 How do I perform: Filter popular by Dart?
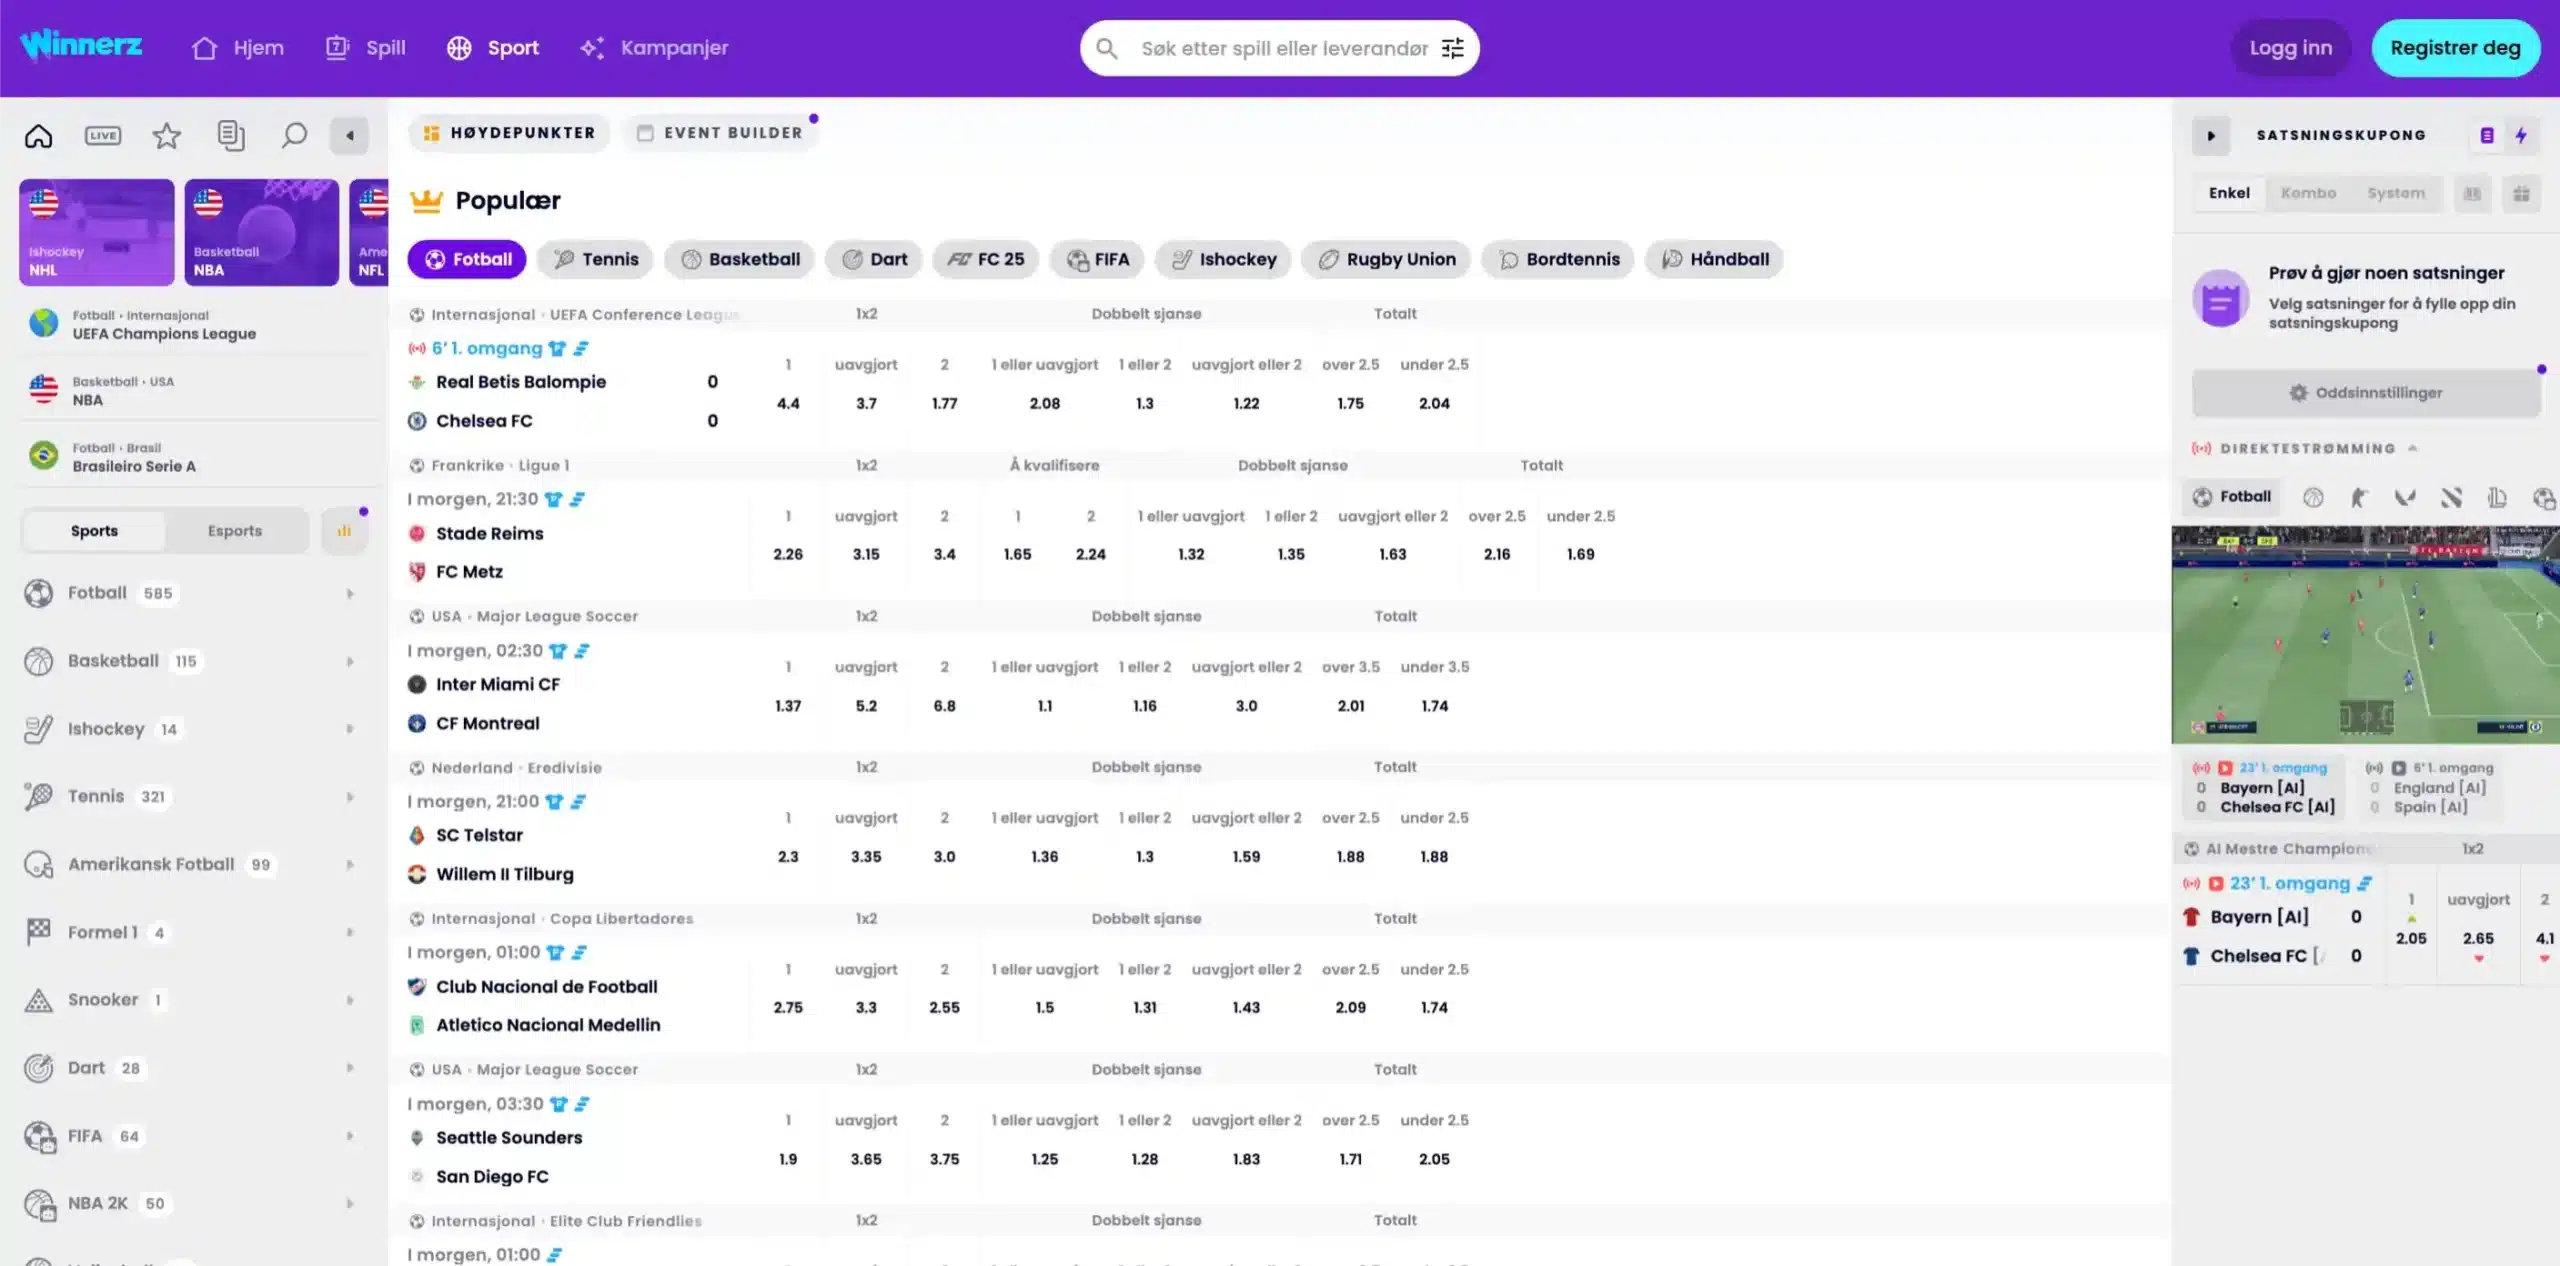click(874, 259)
